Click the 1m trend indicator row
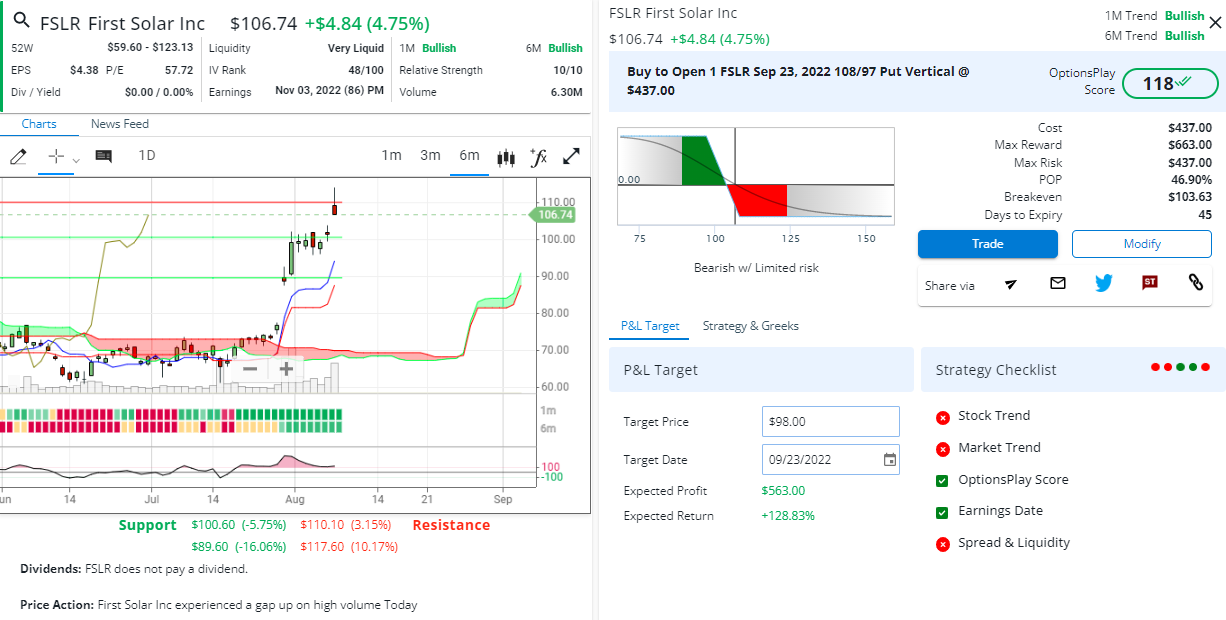This screenshot has height=620, width=1226. tap(172, 413)
